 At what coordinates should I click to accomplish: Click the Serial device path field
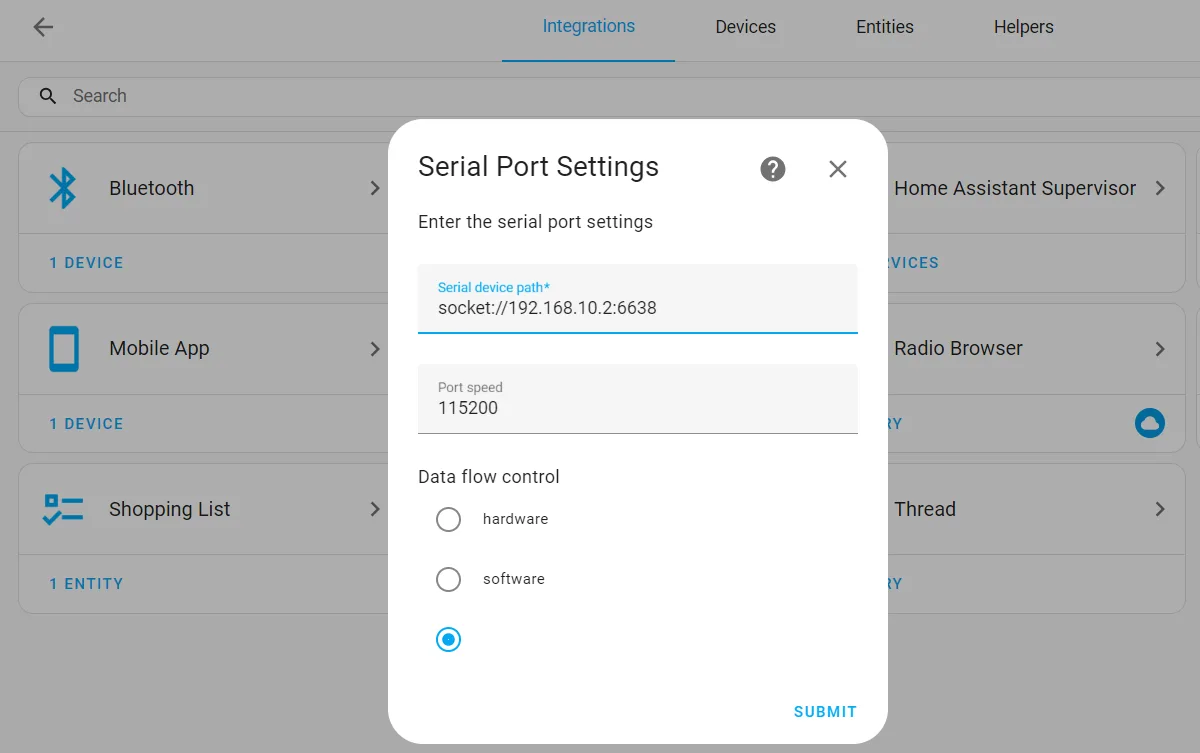click(x=637, y=308)
